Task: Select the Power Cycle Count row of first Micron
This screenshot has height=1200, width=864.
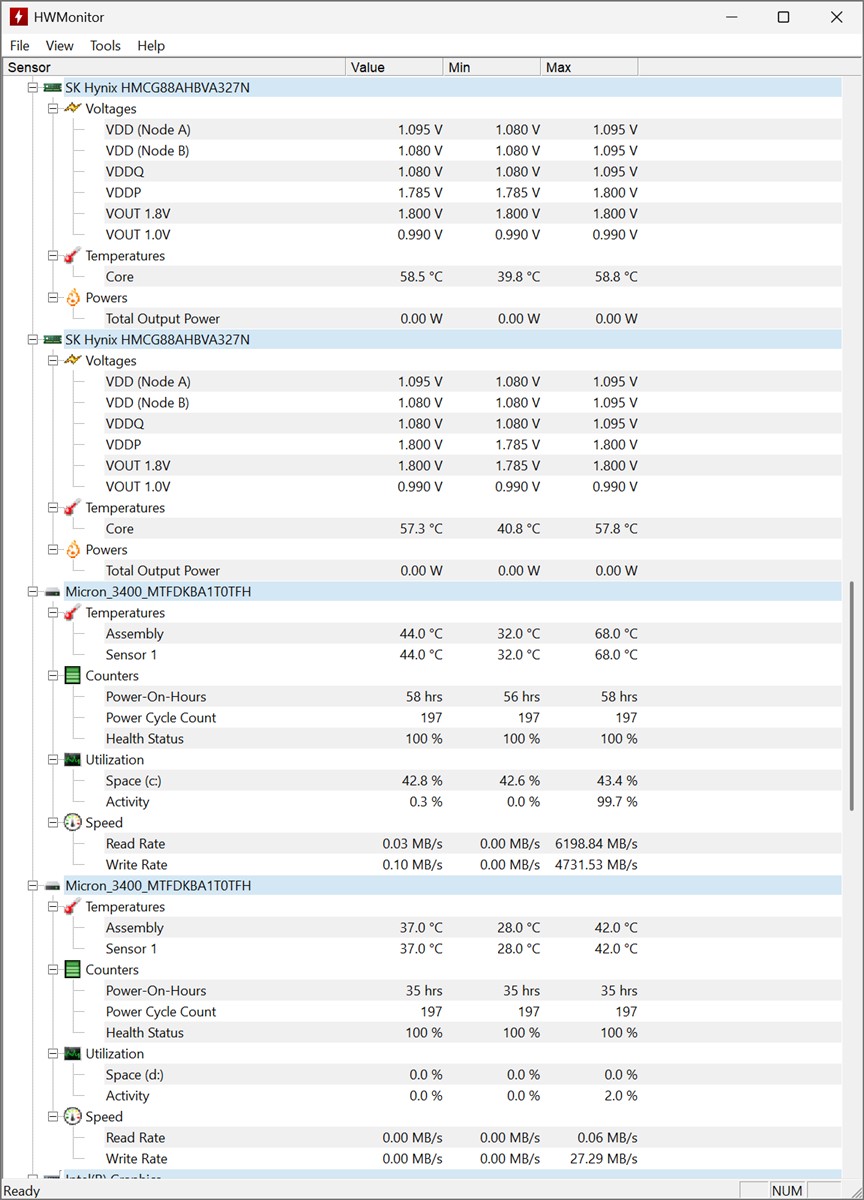Action: (x=161, y=718)
